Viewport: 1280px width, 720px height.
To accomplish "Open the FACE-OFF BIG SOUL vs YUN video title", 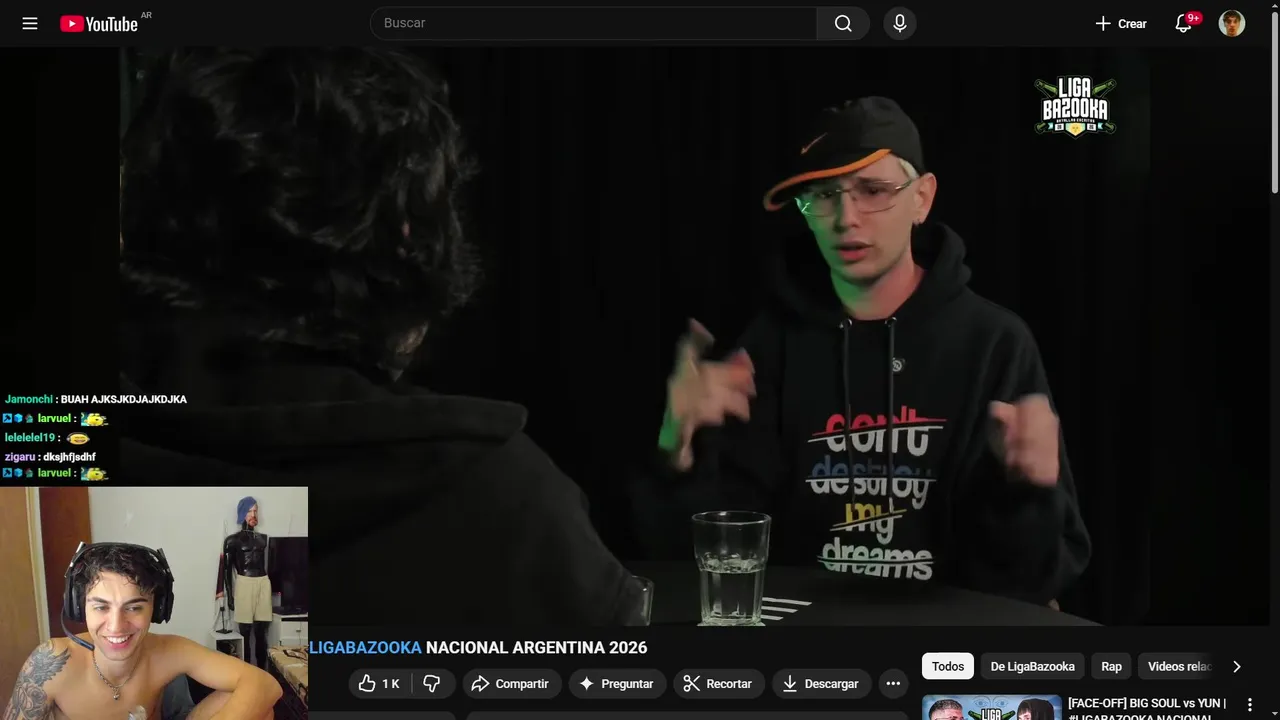I will pos(1147,708).
